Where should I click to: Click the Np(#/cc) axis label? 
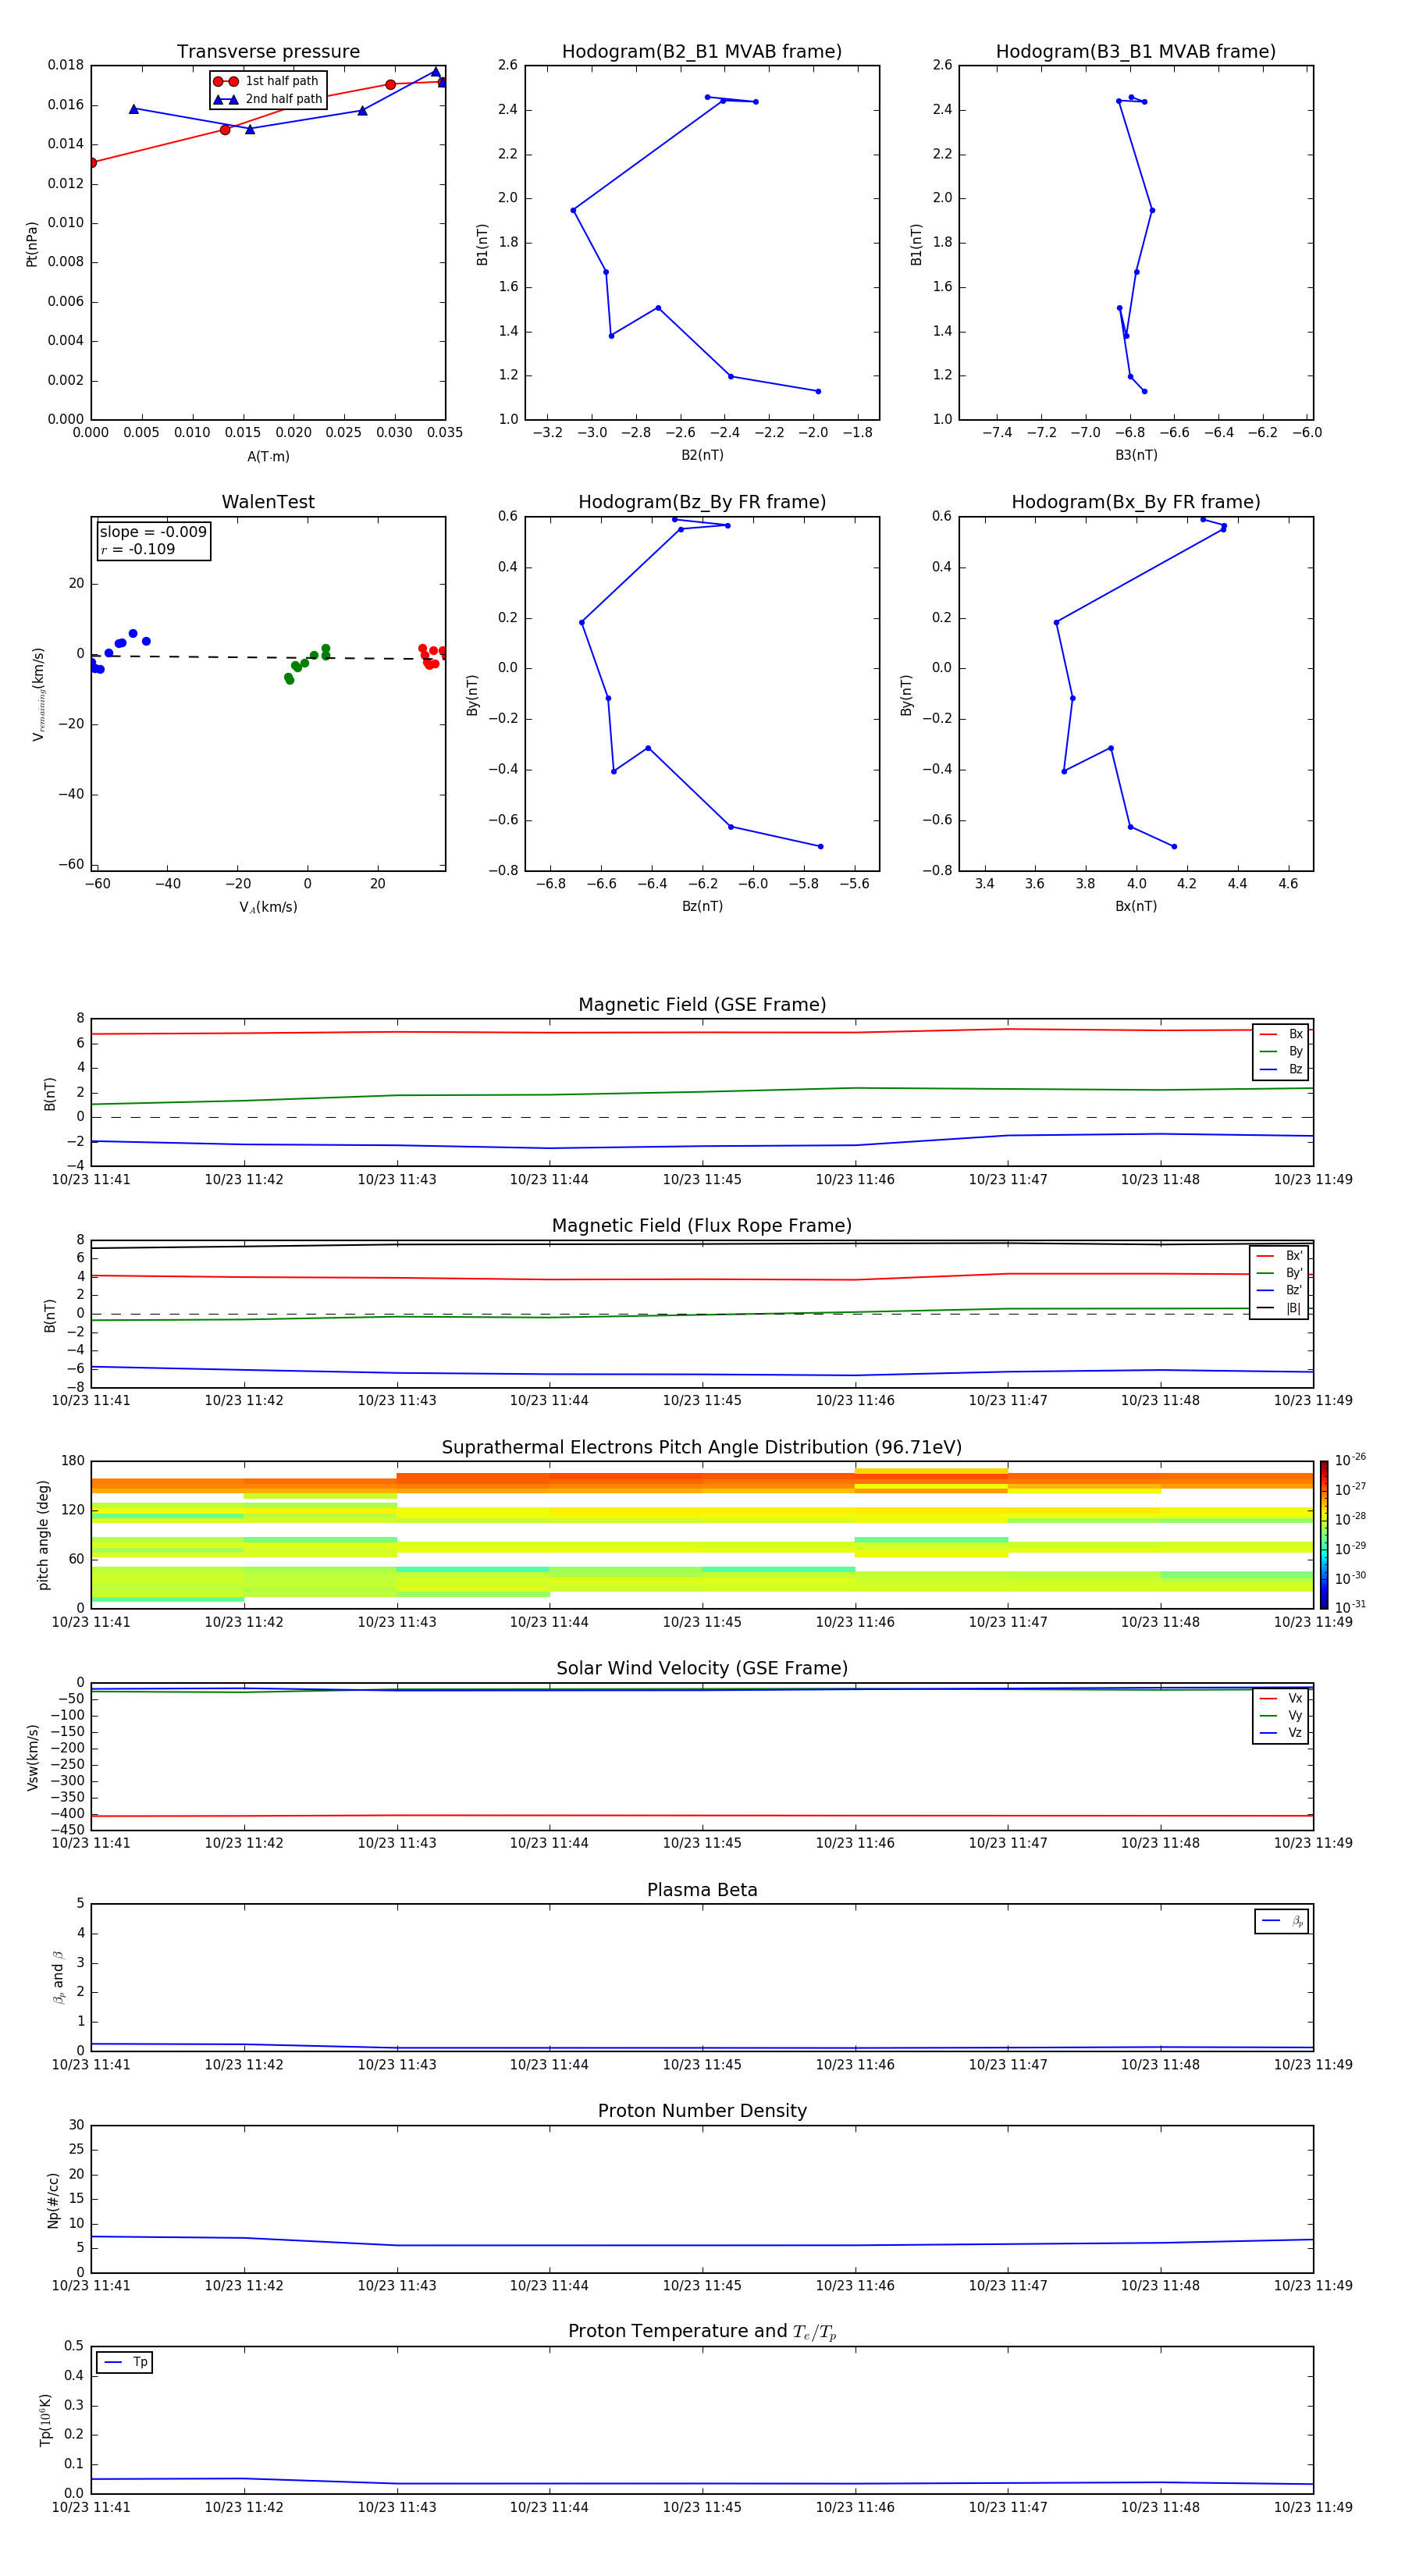53,2200
